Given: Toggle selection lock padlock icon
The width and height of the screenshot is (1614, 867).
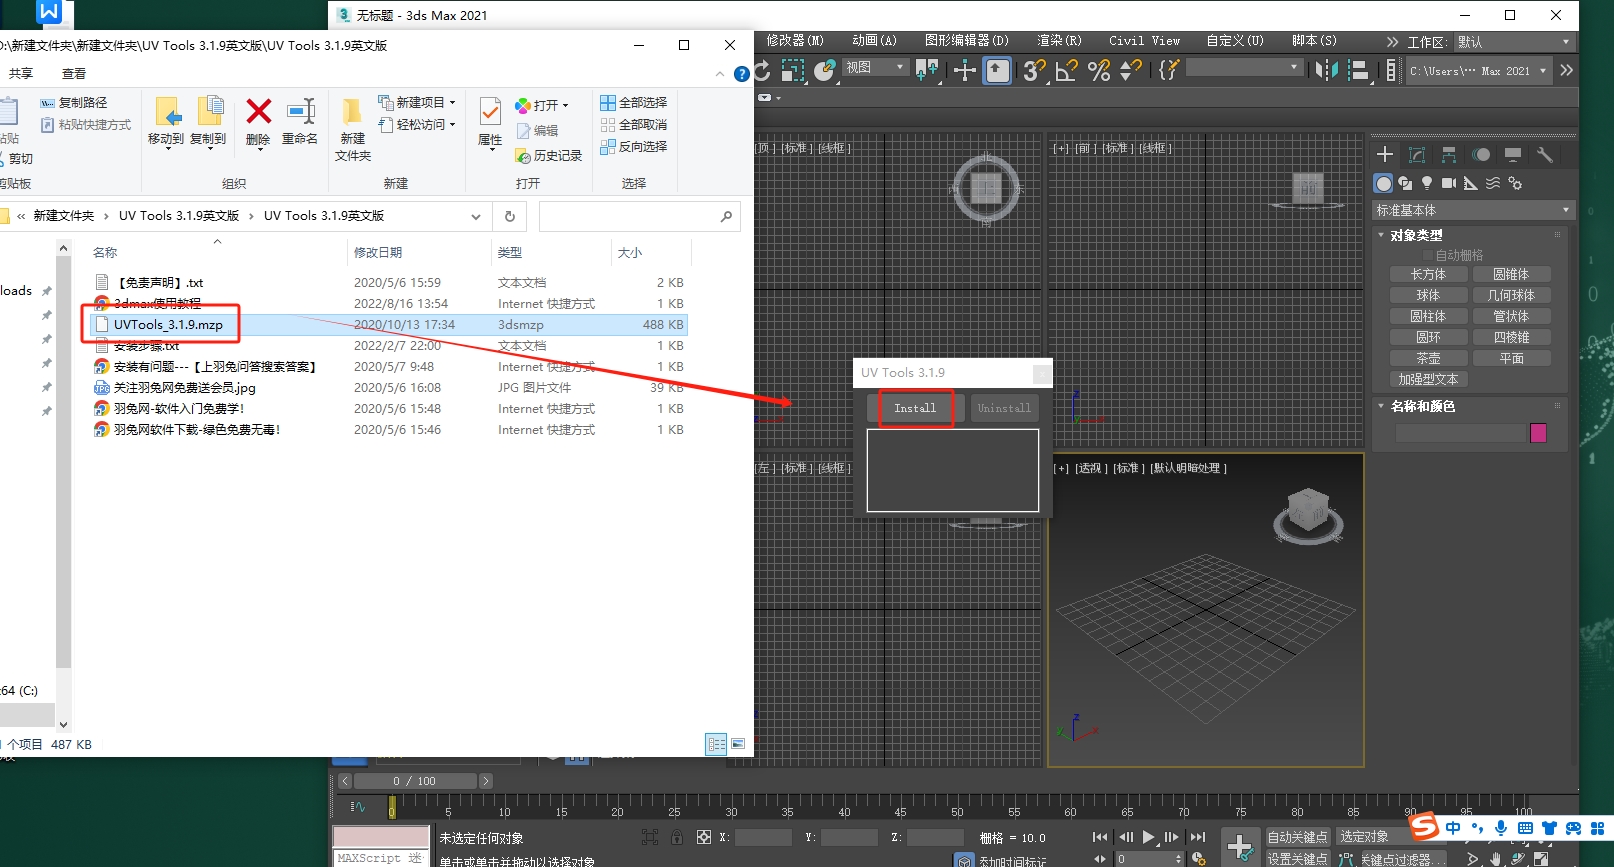Looking at the screenshot, I should pyautogui.click(x=677, y=837).
